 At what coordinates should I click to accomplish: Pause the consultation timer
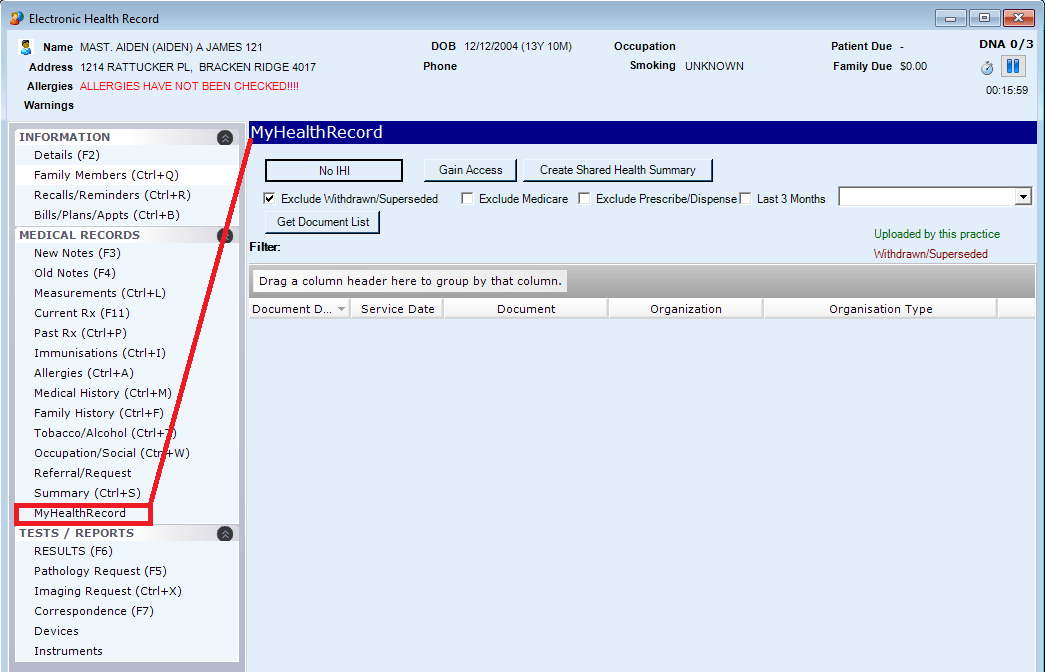click(1013, 66)
